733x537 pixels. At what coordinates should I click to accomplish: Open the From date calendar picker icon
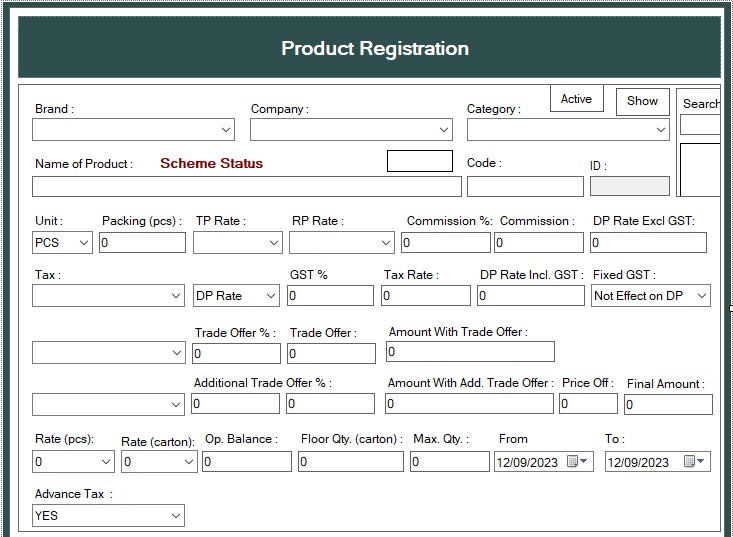click(x=577, y=462)
